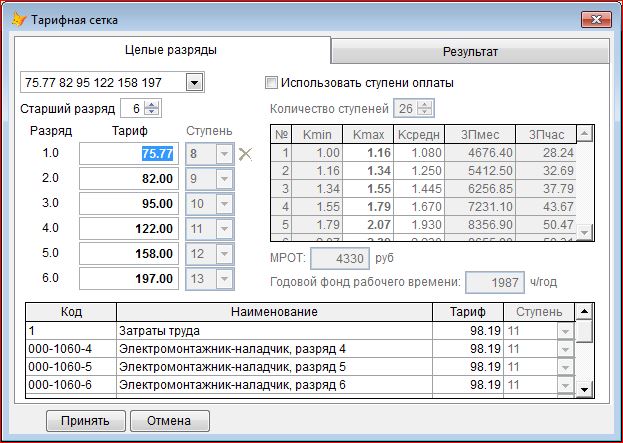Click the tariff field with 75.77
The image size is (623, 443).
tap(129, 154)
